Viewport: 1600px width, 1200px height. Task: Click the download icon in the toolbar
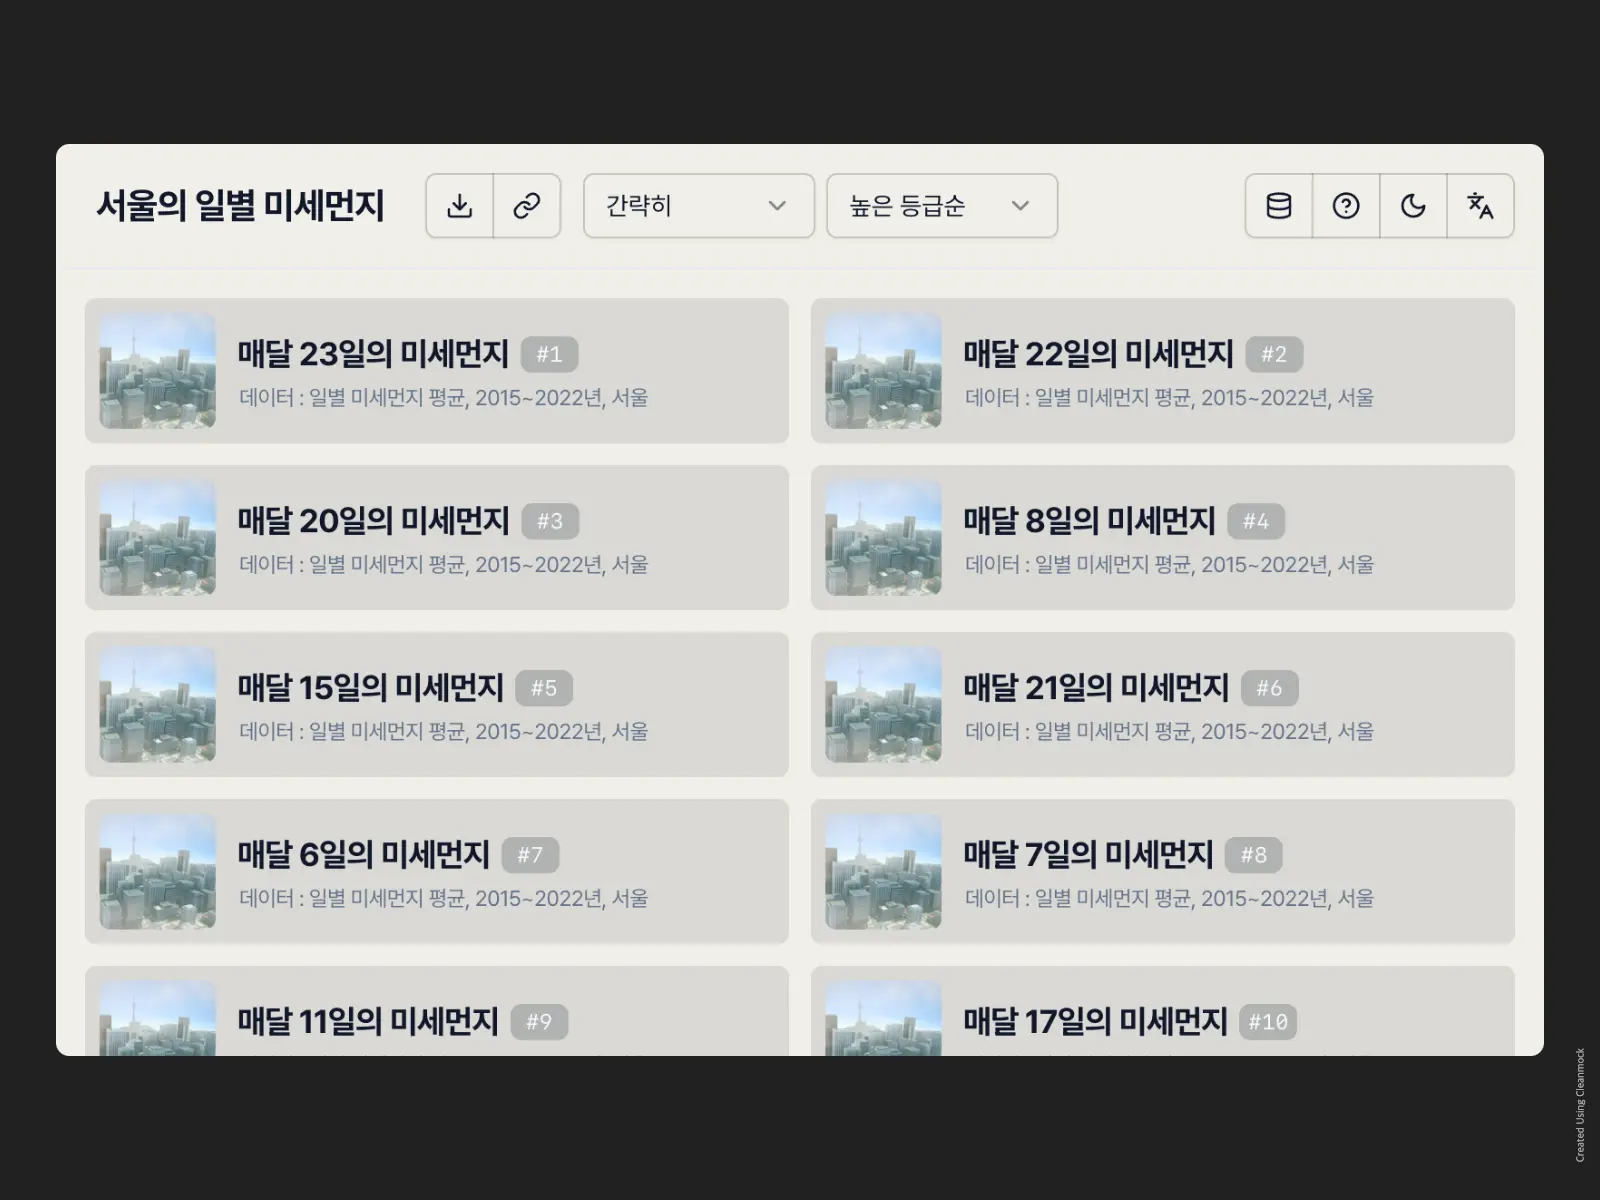click(460, 206)
